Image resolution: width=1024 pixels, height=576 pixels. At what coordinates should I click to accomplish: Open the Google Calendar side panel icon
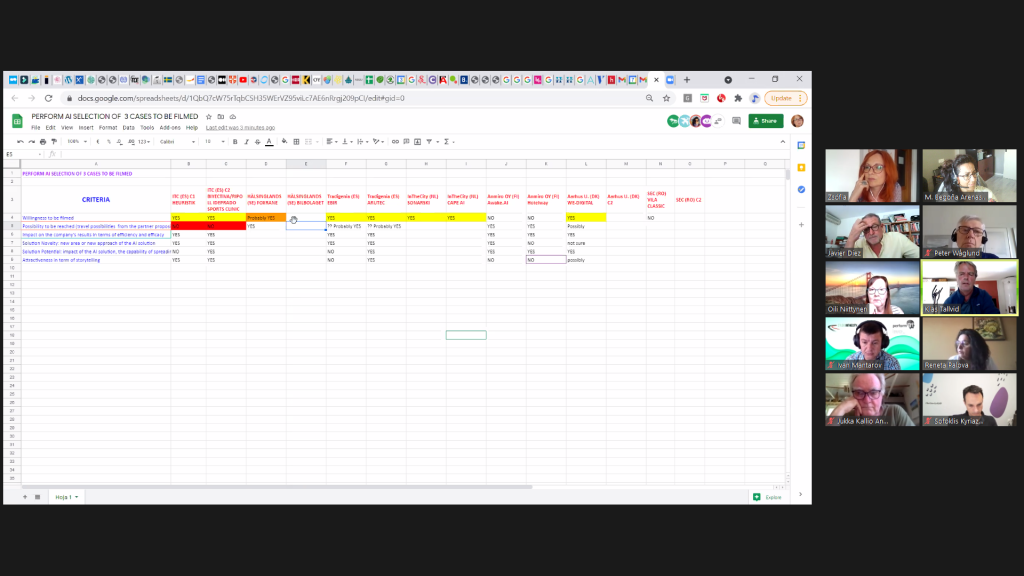[801, 145]
